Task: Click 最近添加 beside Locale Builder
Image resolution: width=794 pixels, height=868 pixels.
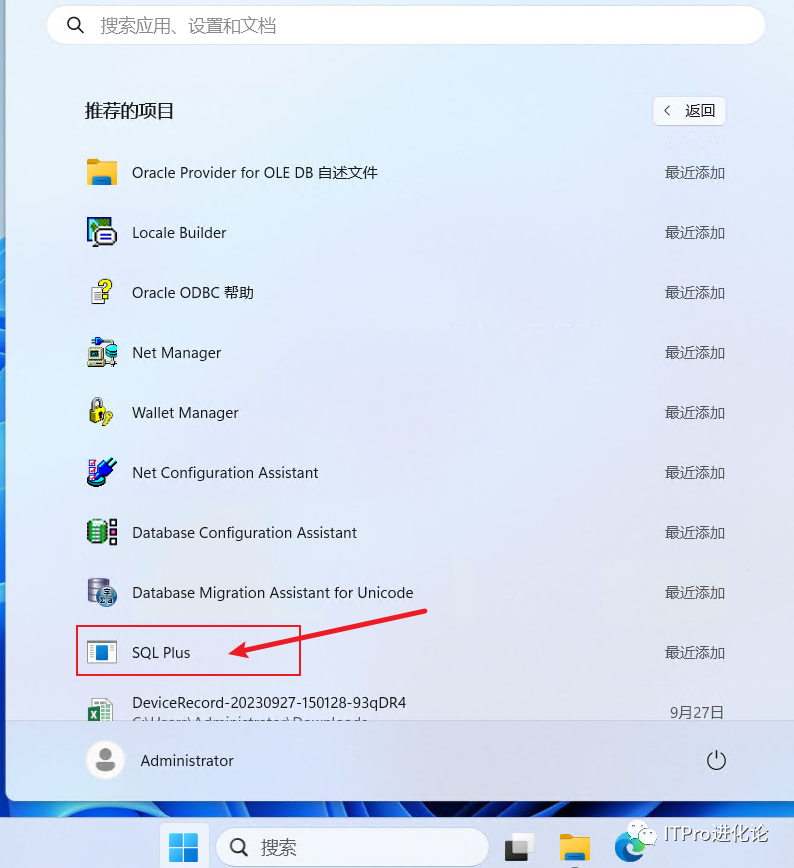Action: coord(694,232)
